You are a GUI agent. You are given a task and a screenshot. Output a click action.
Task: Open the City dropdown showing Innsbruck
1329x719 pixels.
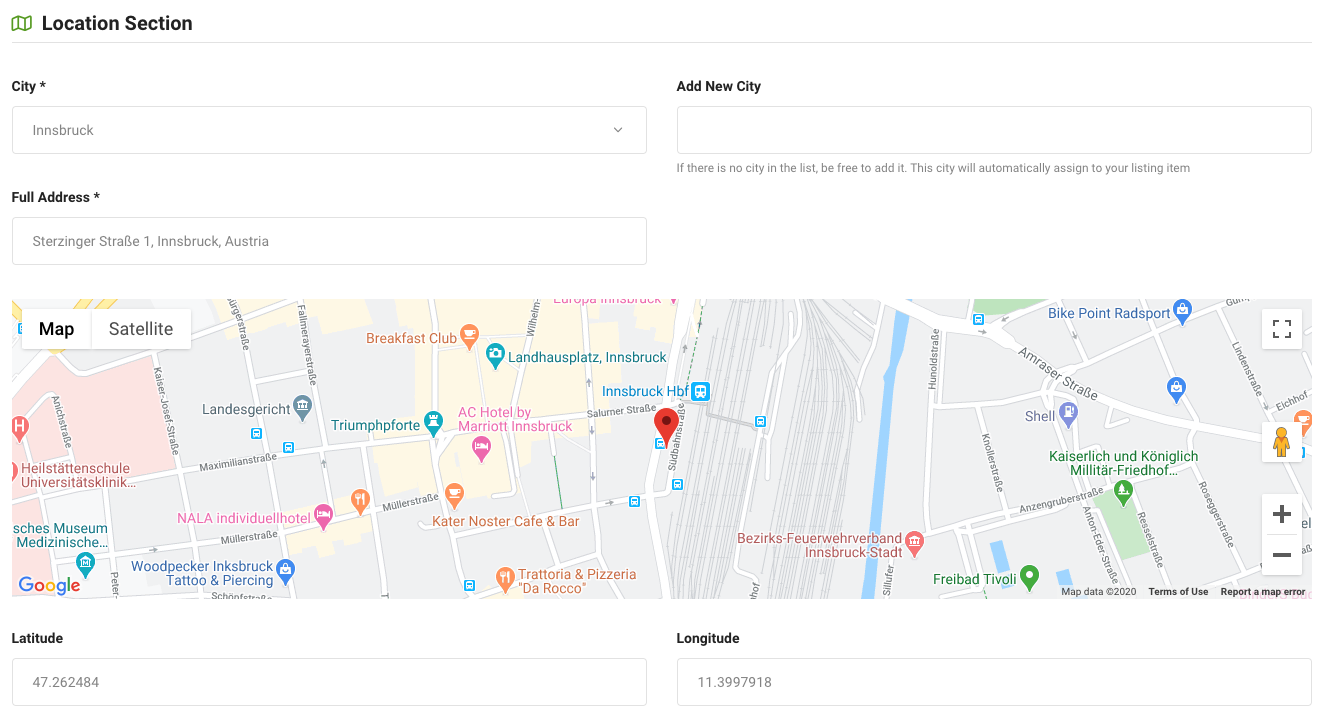pyautogui.click(x=329, y=130)
